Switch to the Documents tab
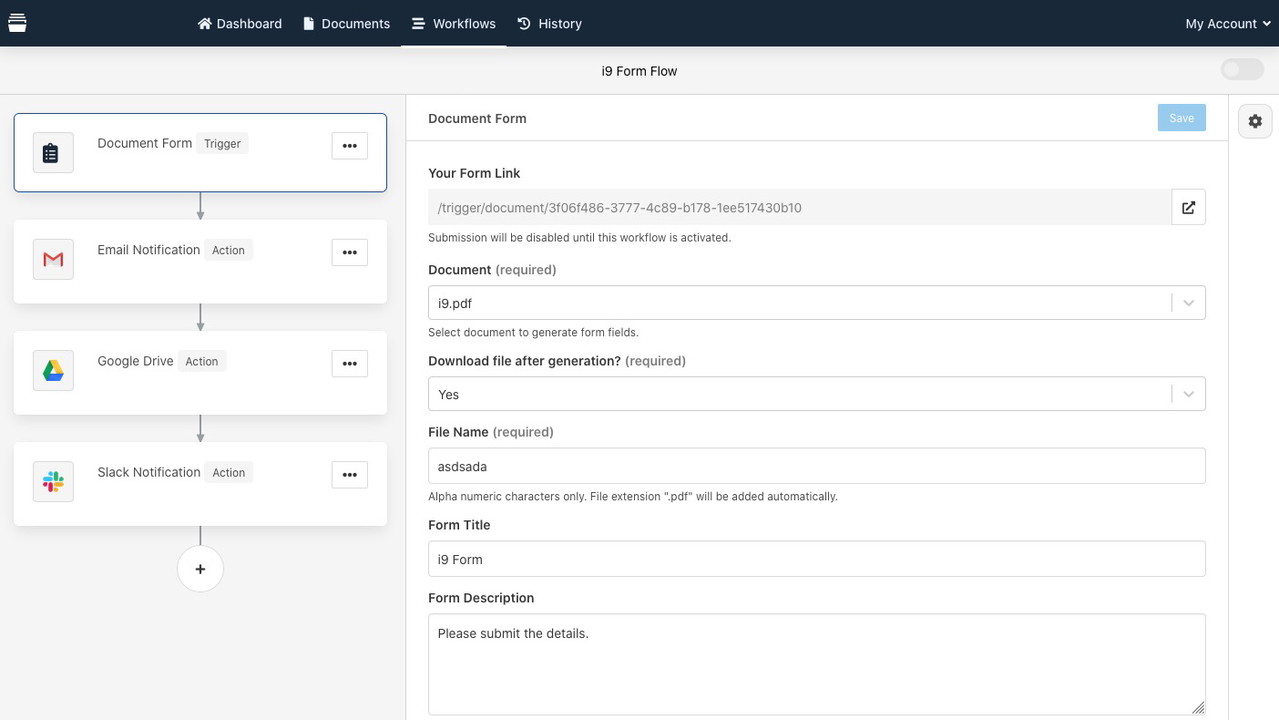The image size is (1279, 720). tap(346, 24)
